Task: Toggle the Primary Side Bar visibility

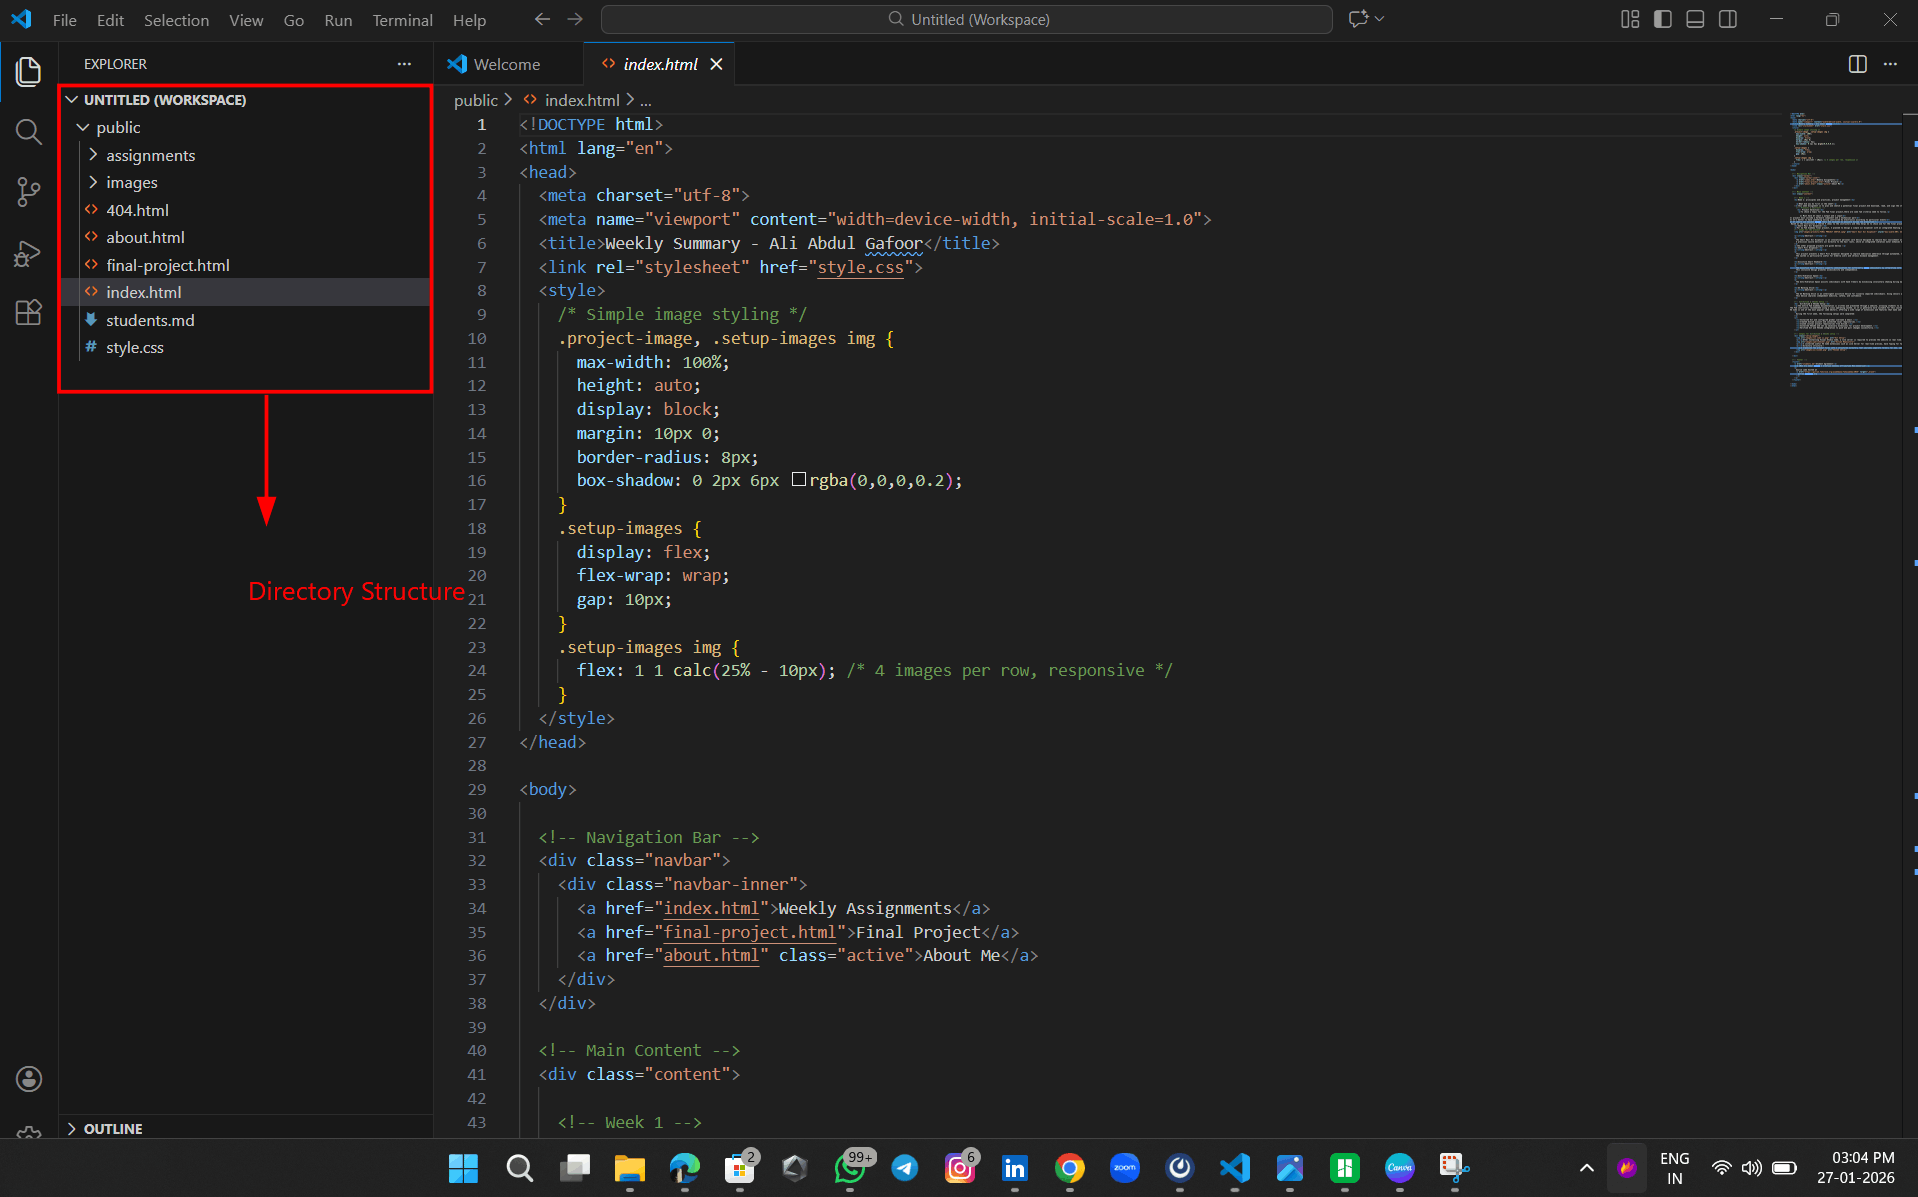Action: pyautogui.click(x=1662, y=19)
